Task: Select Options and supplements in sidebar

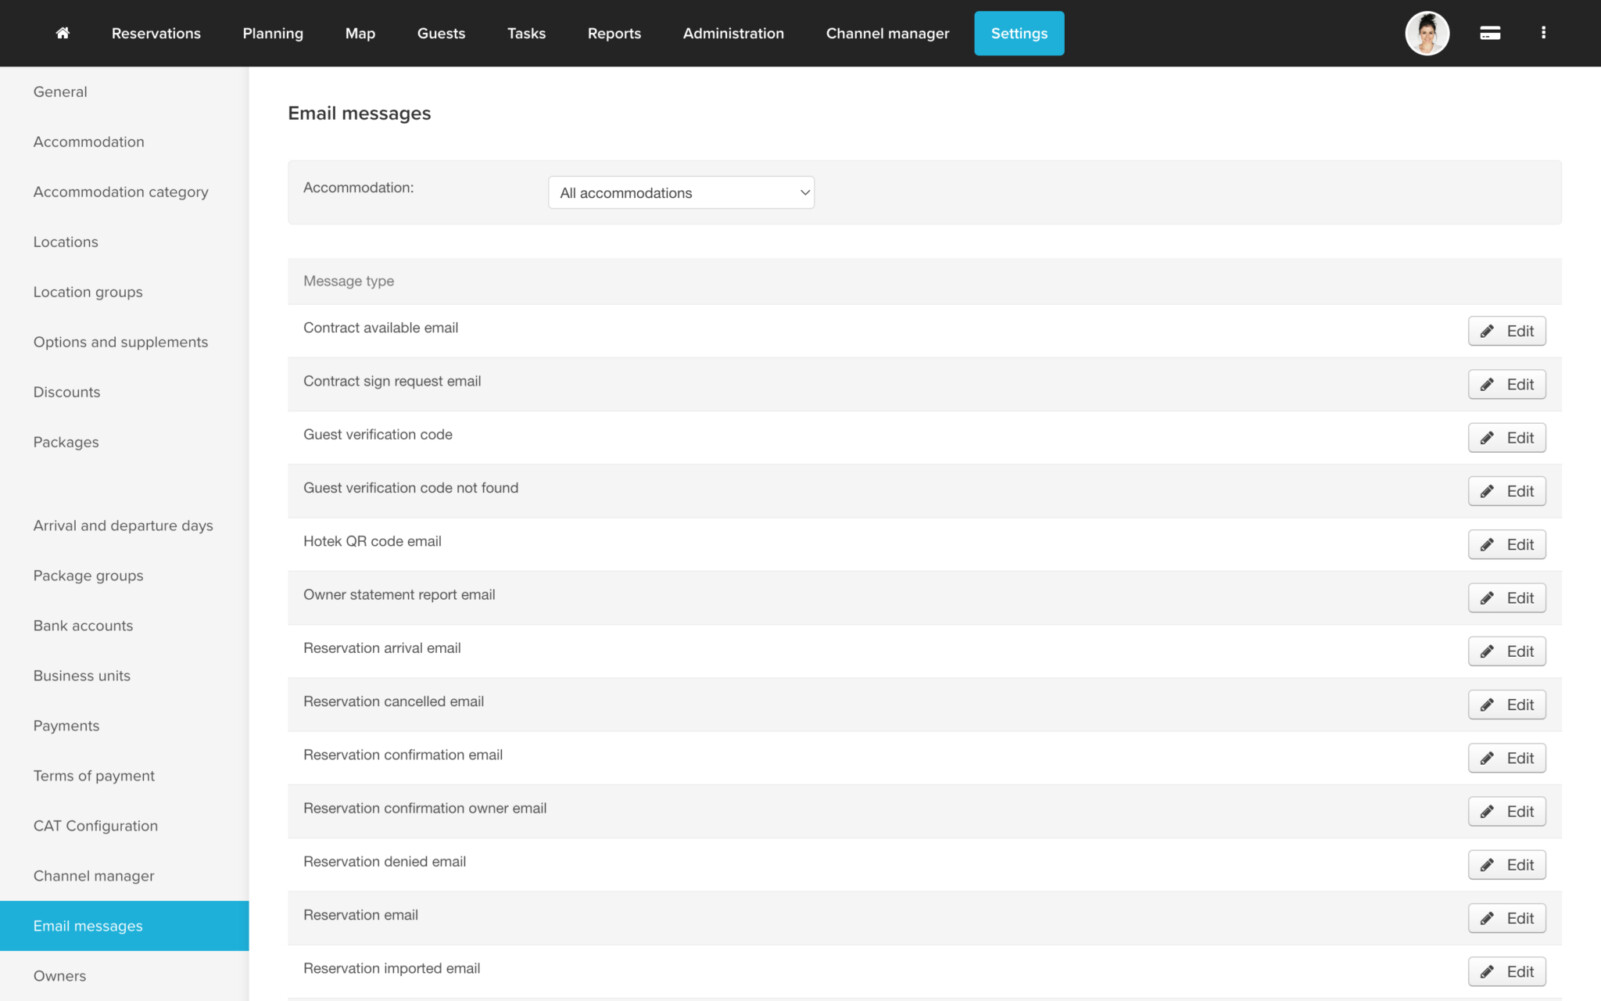Action: pos(121,342)
